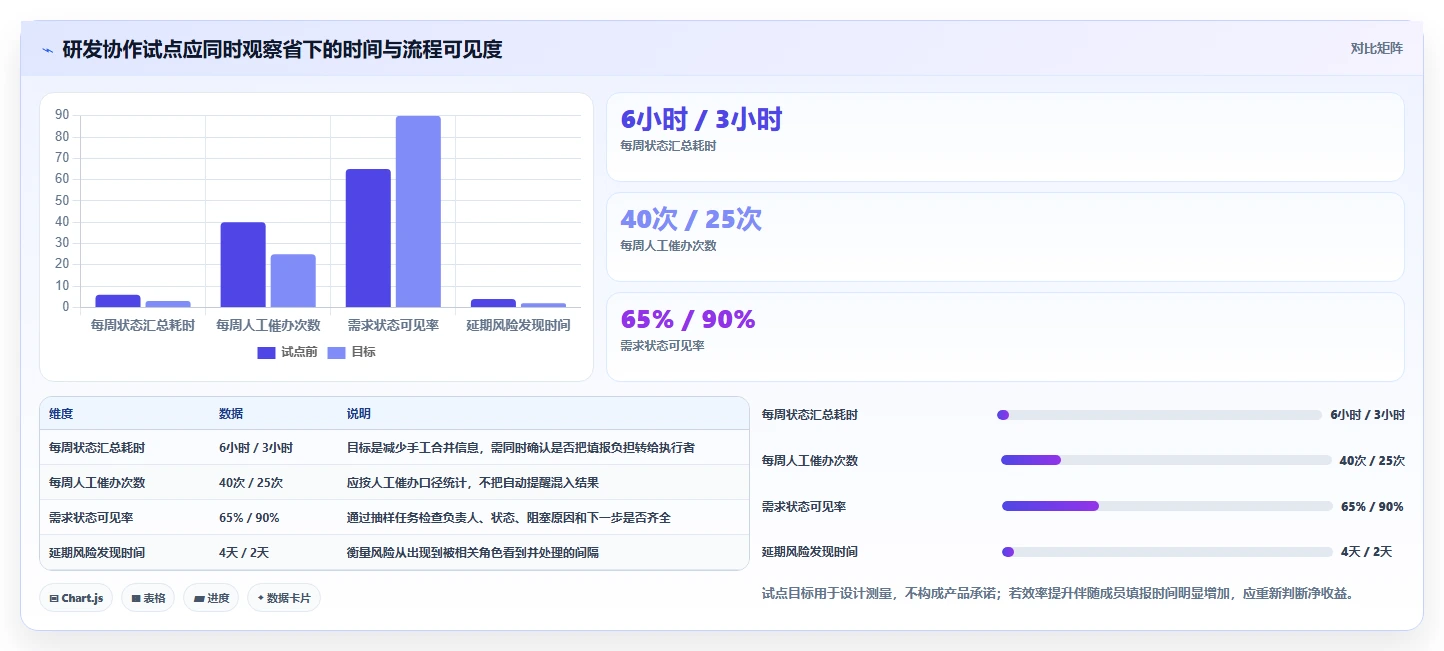The height and width of the screenshot is (651, 1444).
Task: Click chart axis label 每周状态汇总耗时
Action: pos(143,326)
